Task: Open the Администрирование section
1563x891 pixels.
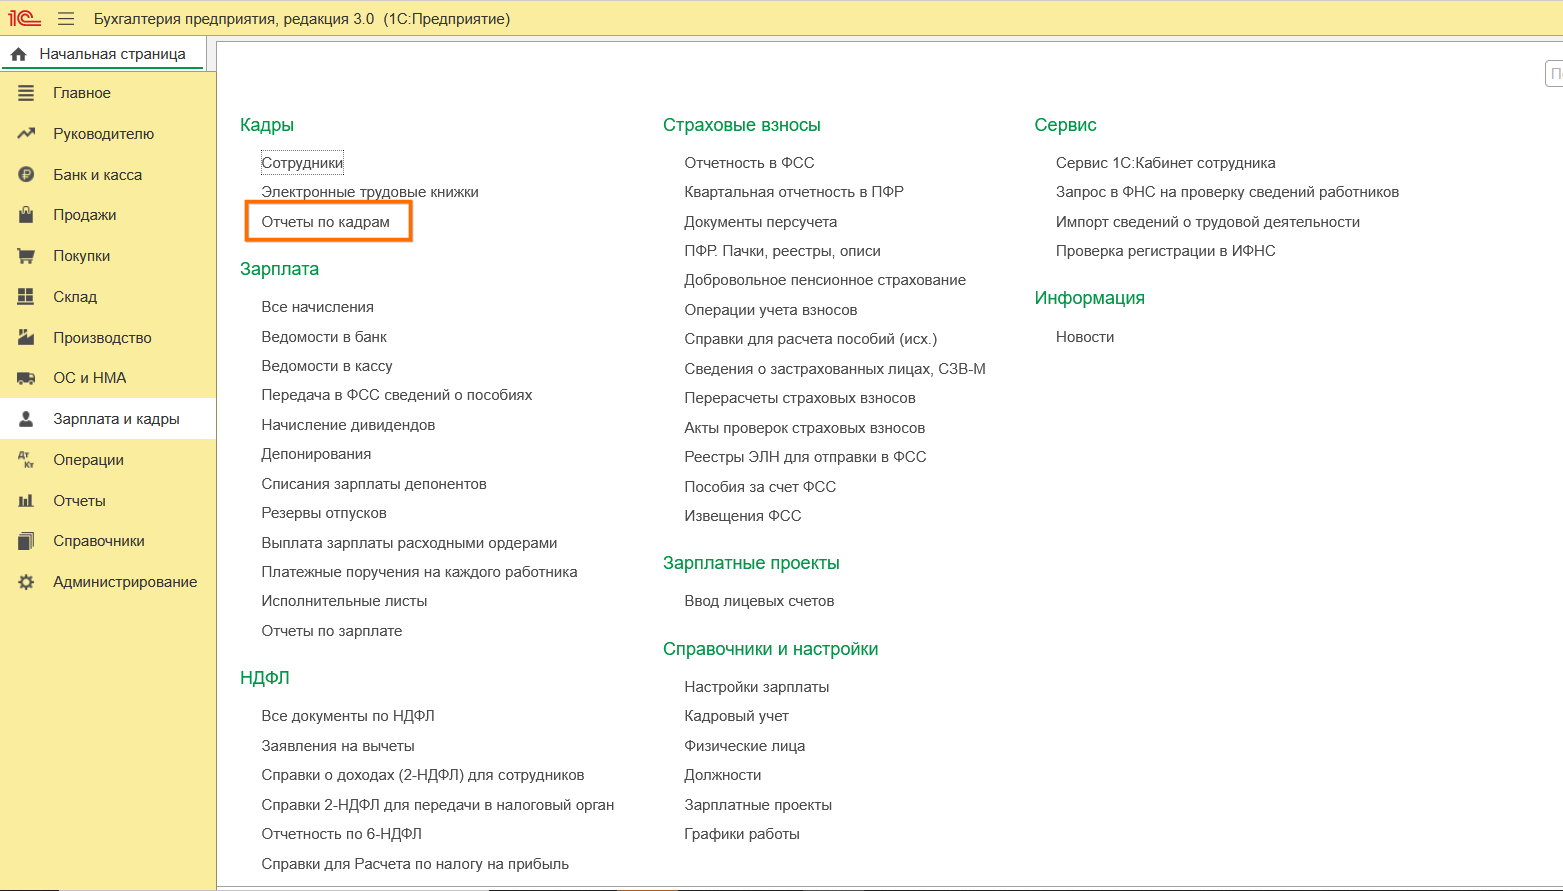Action: [125, 582]
